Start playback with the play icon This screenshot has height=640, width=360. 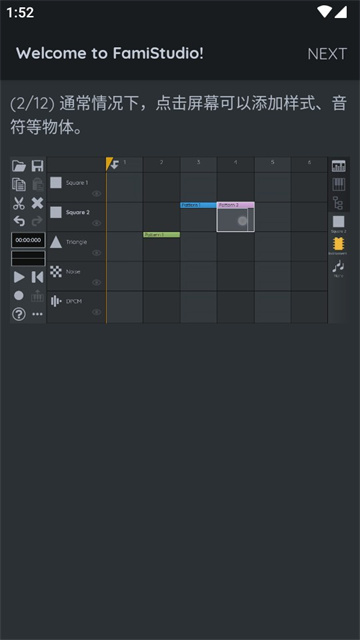(x=19, y=277)
